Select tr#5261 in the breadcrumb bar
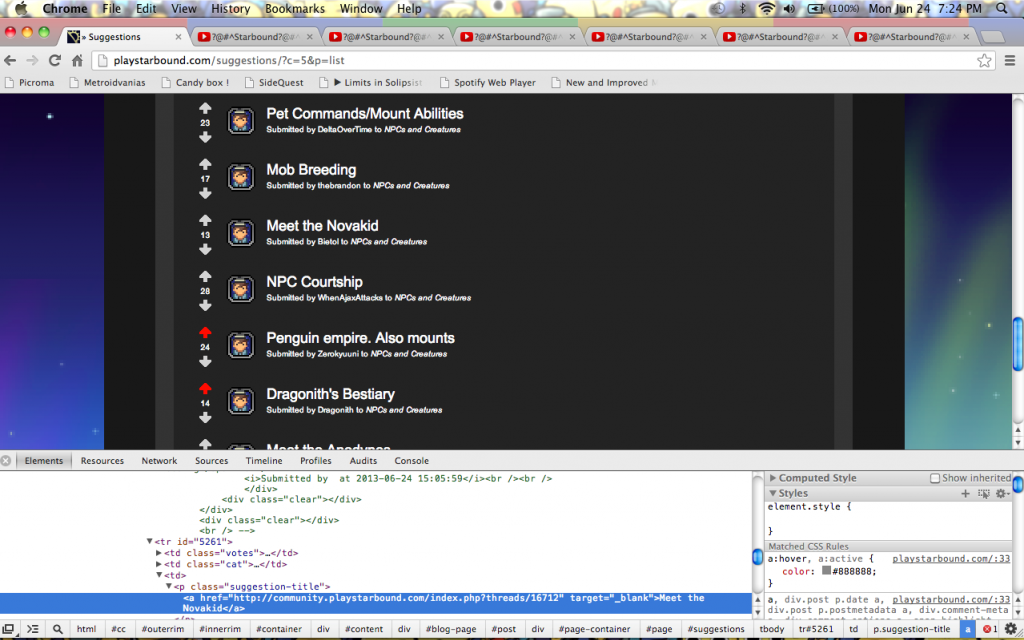The image size is (1024, 640). tap(815, 629)
